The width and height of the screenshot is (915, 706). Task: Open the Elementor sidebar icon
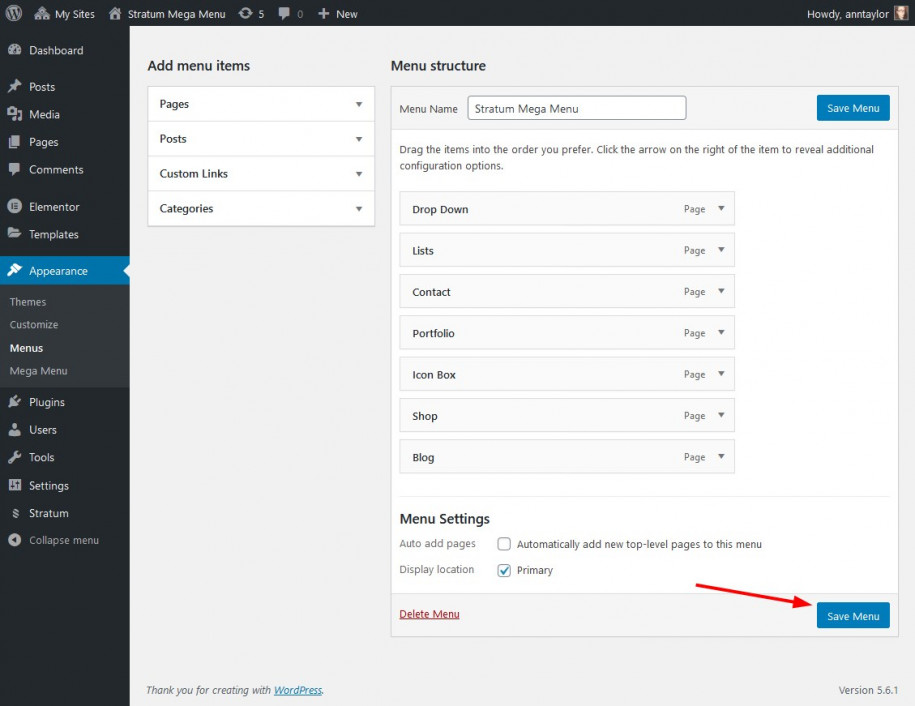coord(15,206)
